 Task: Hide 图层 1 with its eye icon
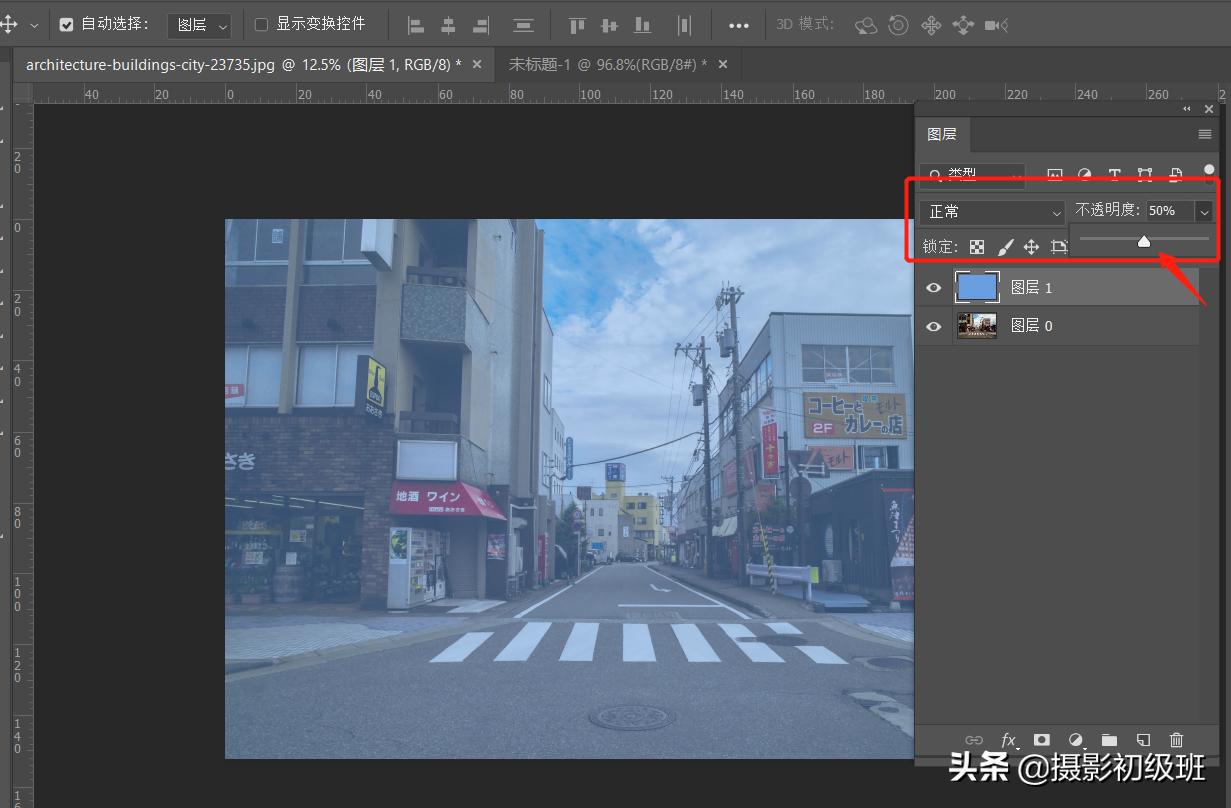point(934,288)
